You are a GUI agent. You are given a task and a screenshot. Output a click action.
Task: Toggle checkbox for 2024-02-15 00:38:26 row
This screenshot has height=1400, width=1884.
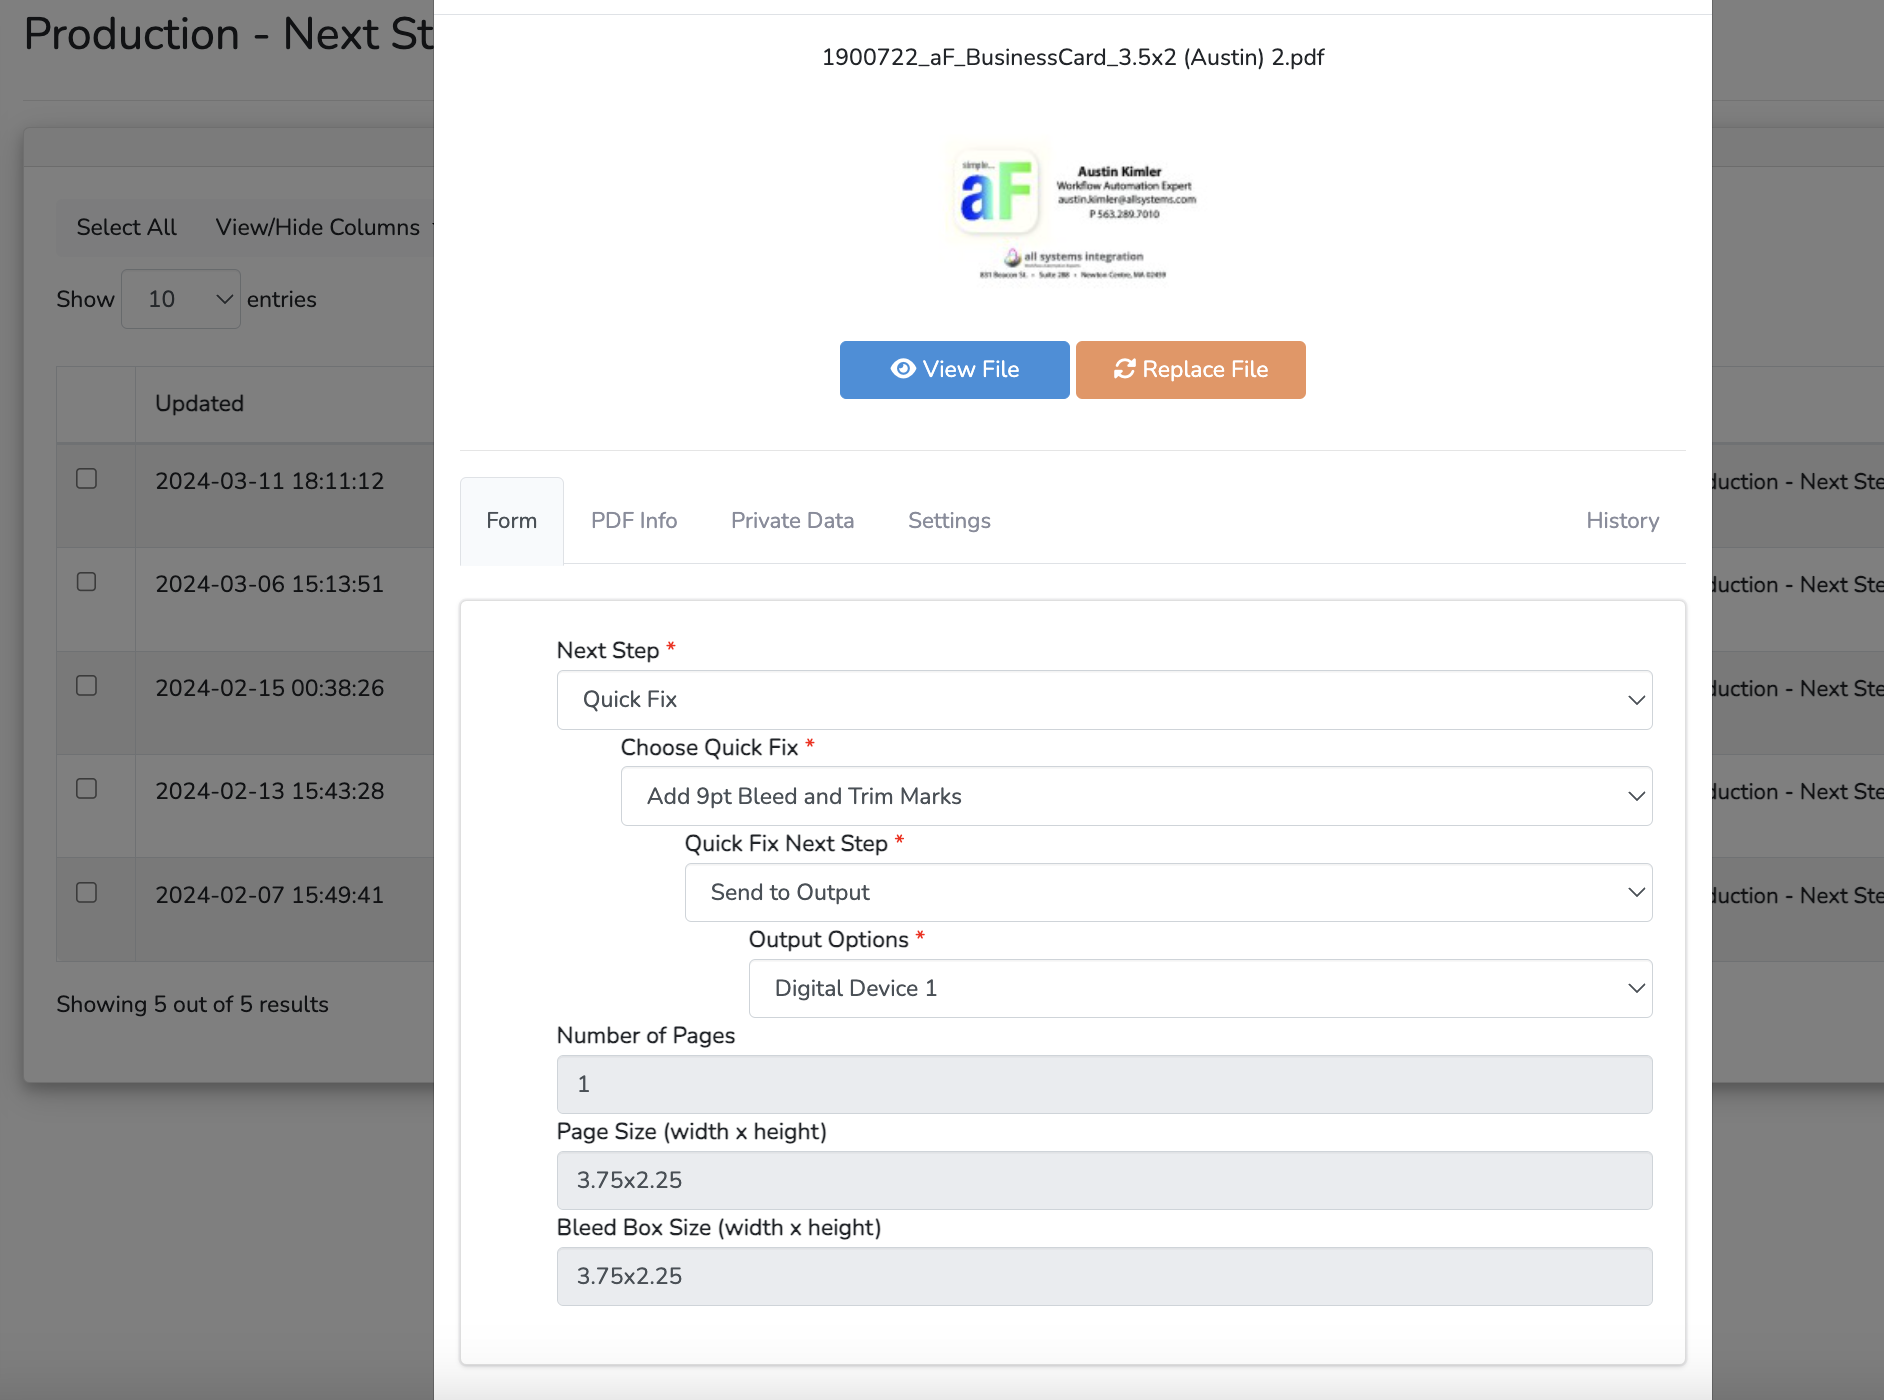point(87,686)
